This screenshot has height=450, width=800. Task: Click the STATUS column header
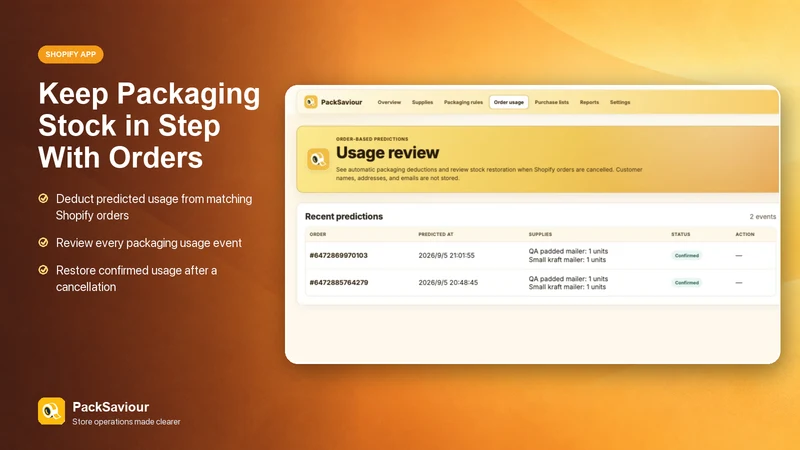click(681, 234)
